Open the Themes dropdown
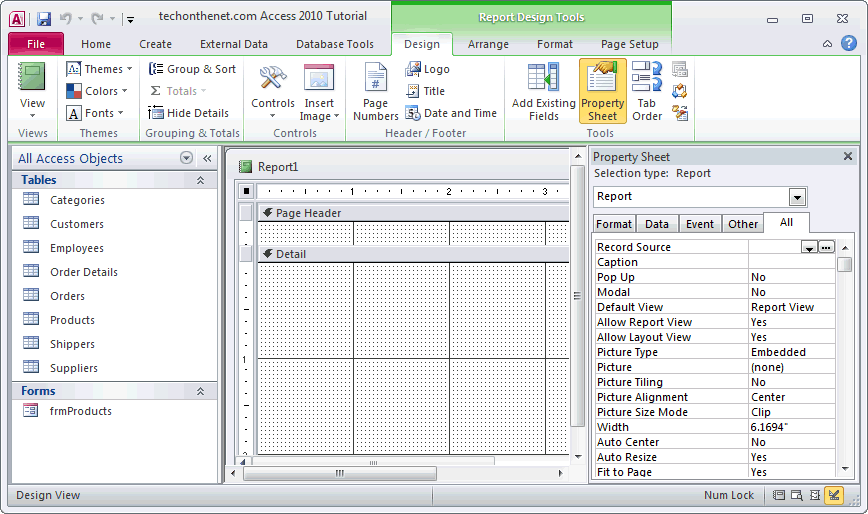Viewport: 868px width, 514px height. (100, 69)
